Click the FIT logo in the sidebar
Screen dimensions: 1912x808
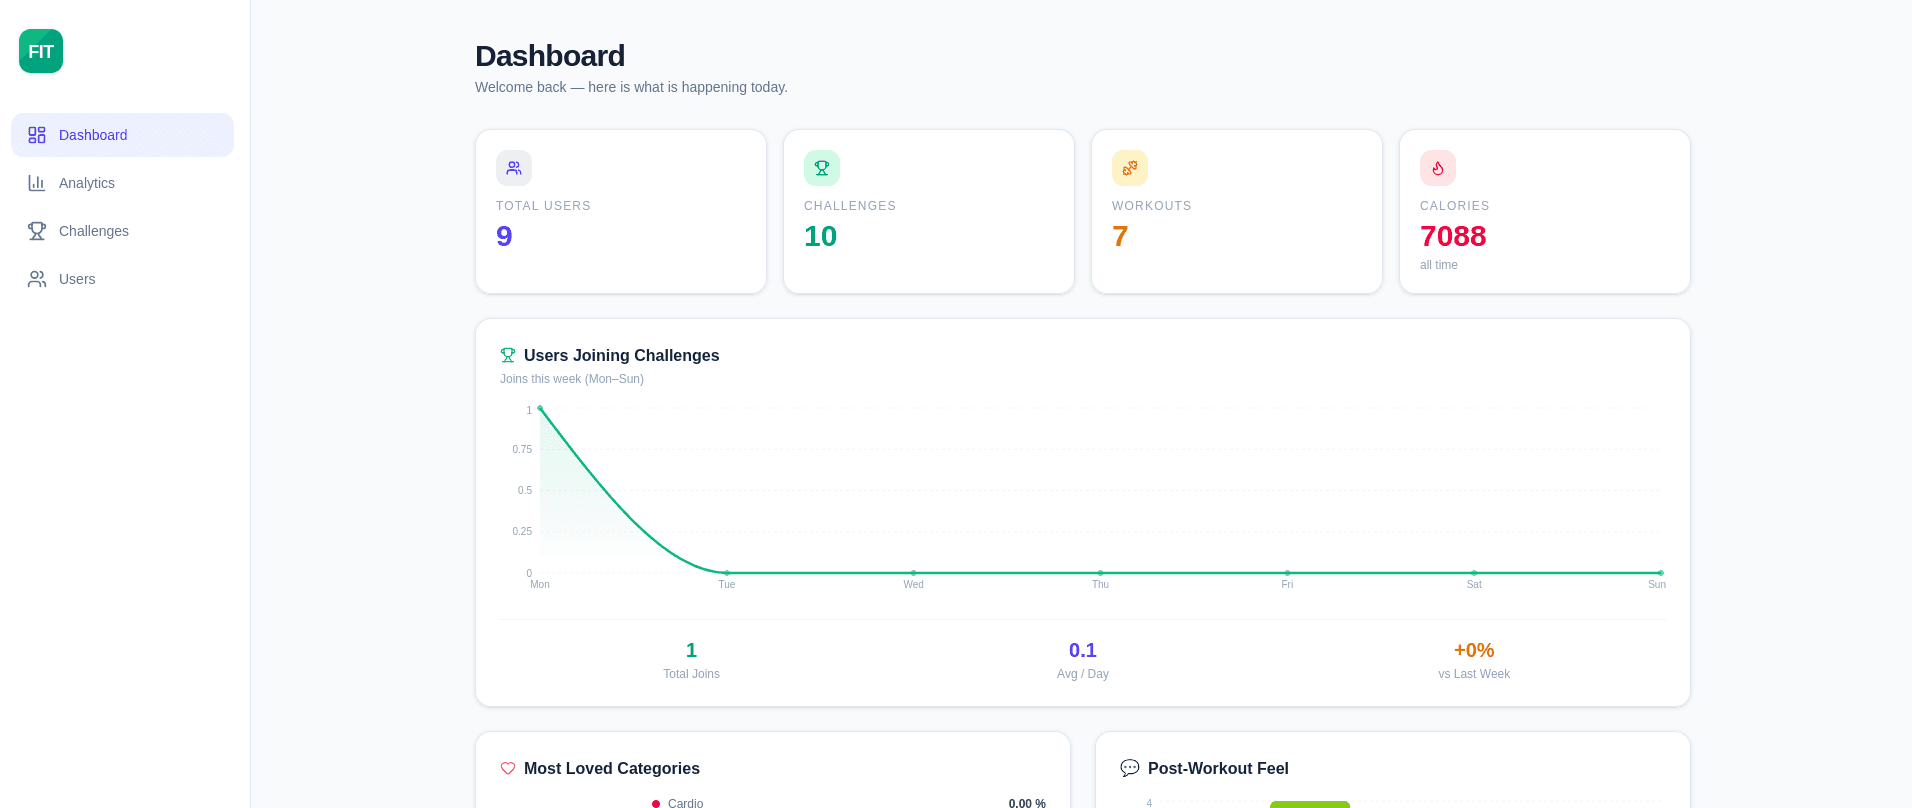pyautogui.click(x=41, y=51)
